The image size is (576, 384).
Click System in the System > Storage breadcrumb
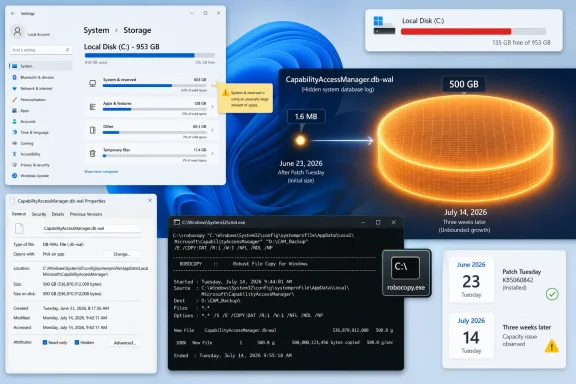96,30
